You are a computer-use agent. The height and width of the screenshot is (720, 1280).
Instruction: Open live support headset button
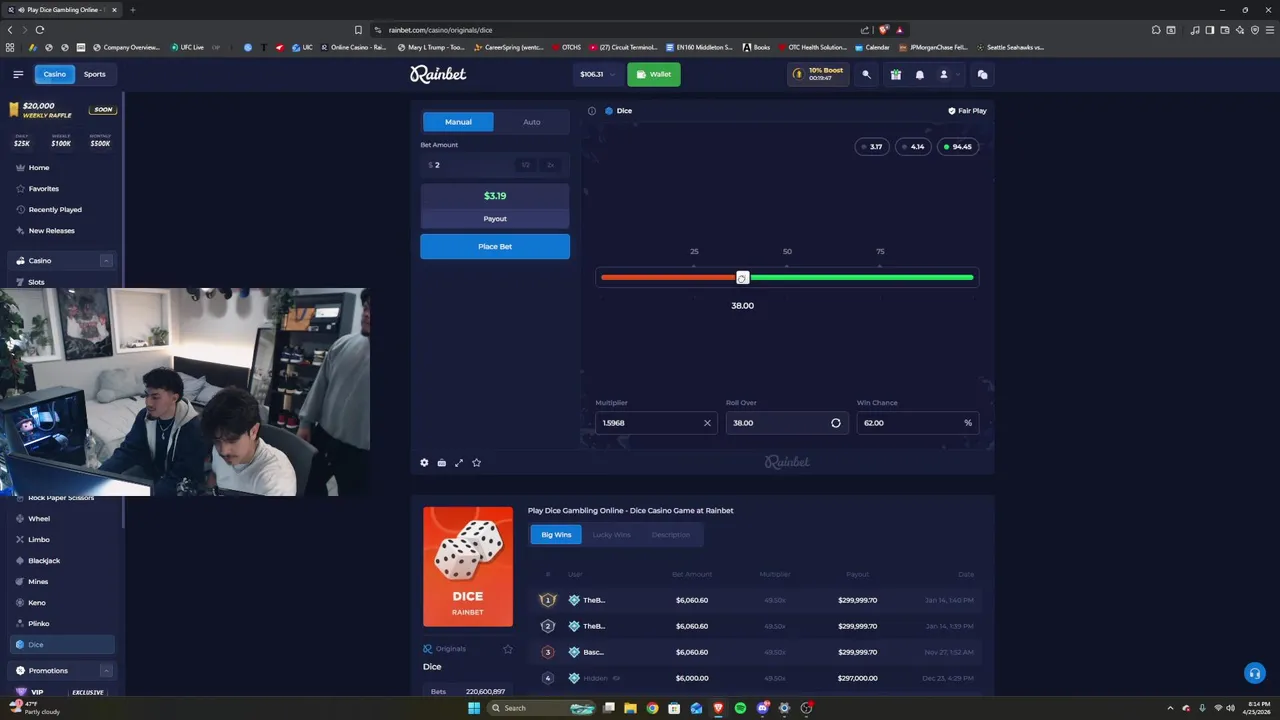(x=1254, y=674)
